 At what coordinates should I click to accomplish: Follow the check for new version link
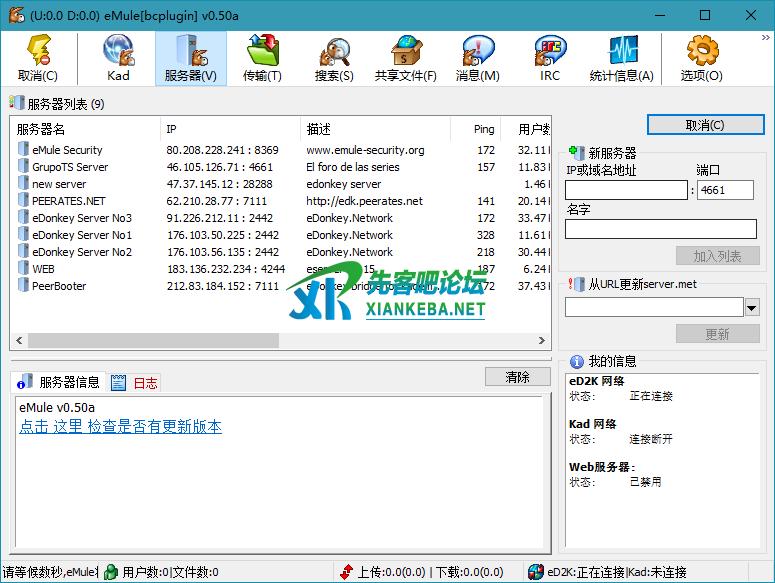120,427
